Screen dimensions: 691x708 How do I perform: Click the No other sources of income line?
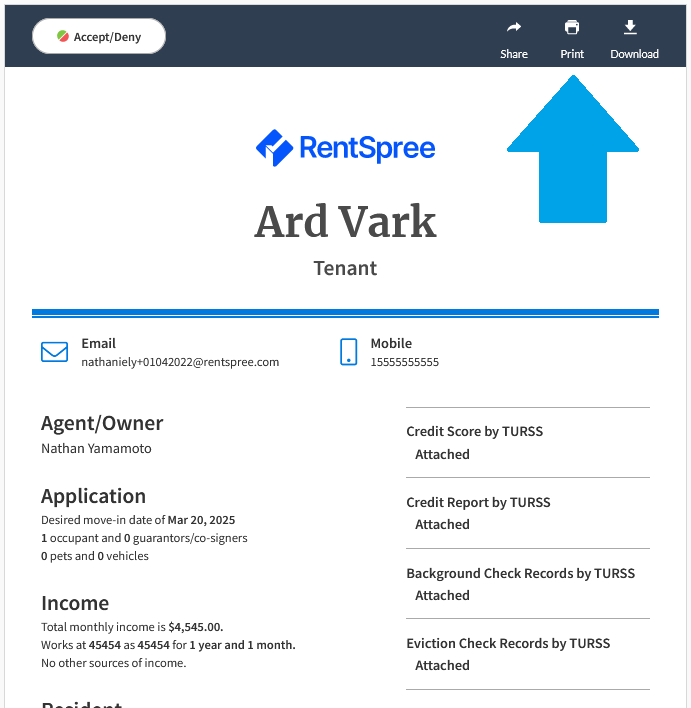pos(114,663)
